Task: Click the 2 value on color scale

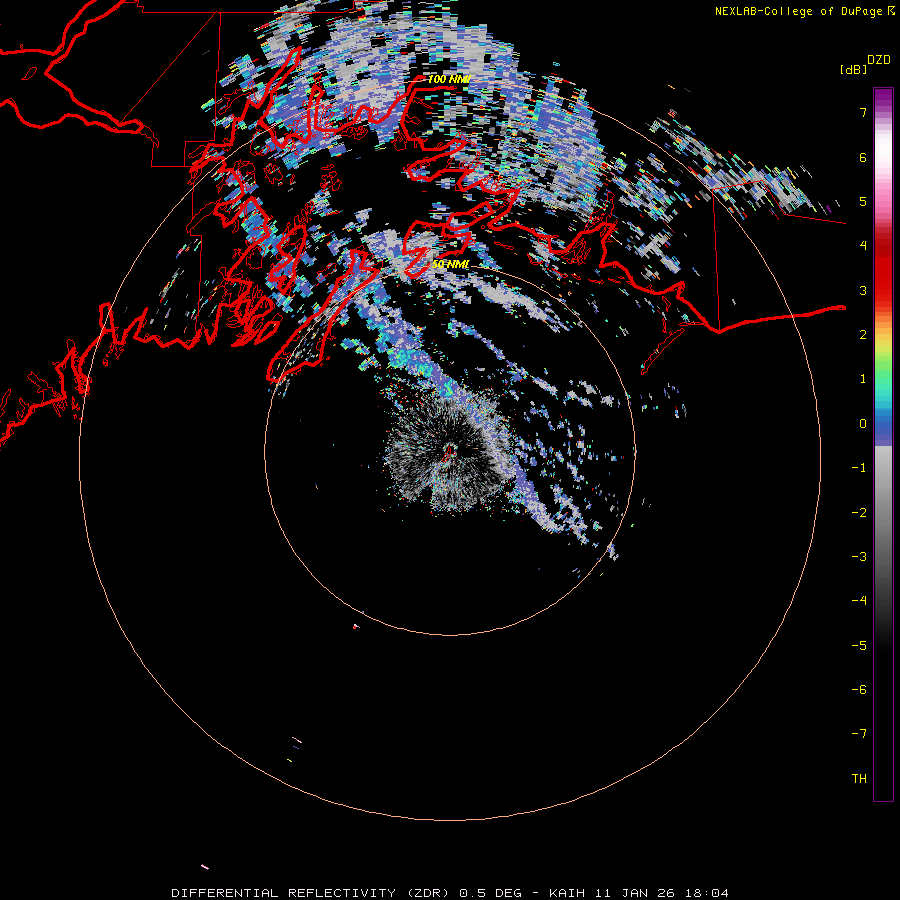Action: point(863,335)
